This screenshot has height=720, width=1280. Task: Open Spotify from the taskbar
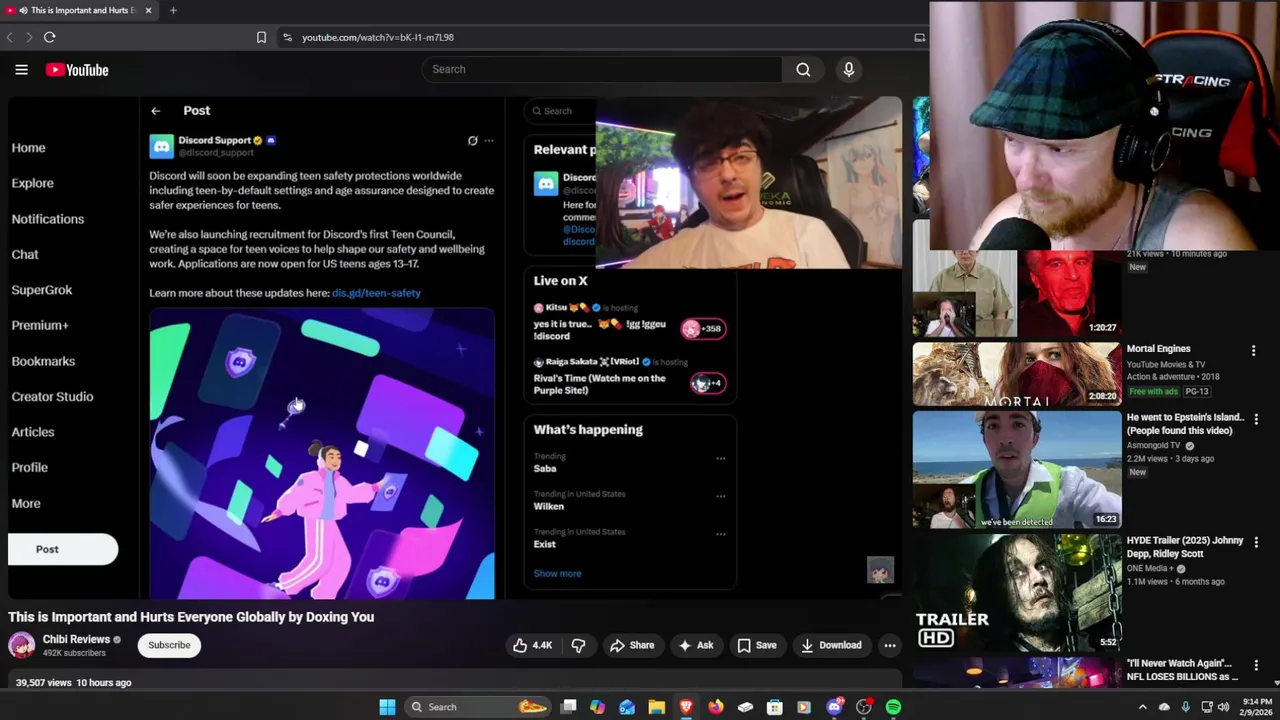[893, 707]
